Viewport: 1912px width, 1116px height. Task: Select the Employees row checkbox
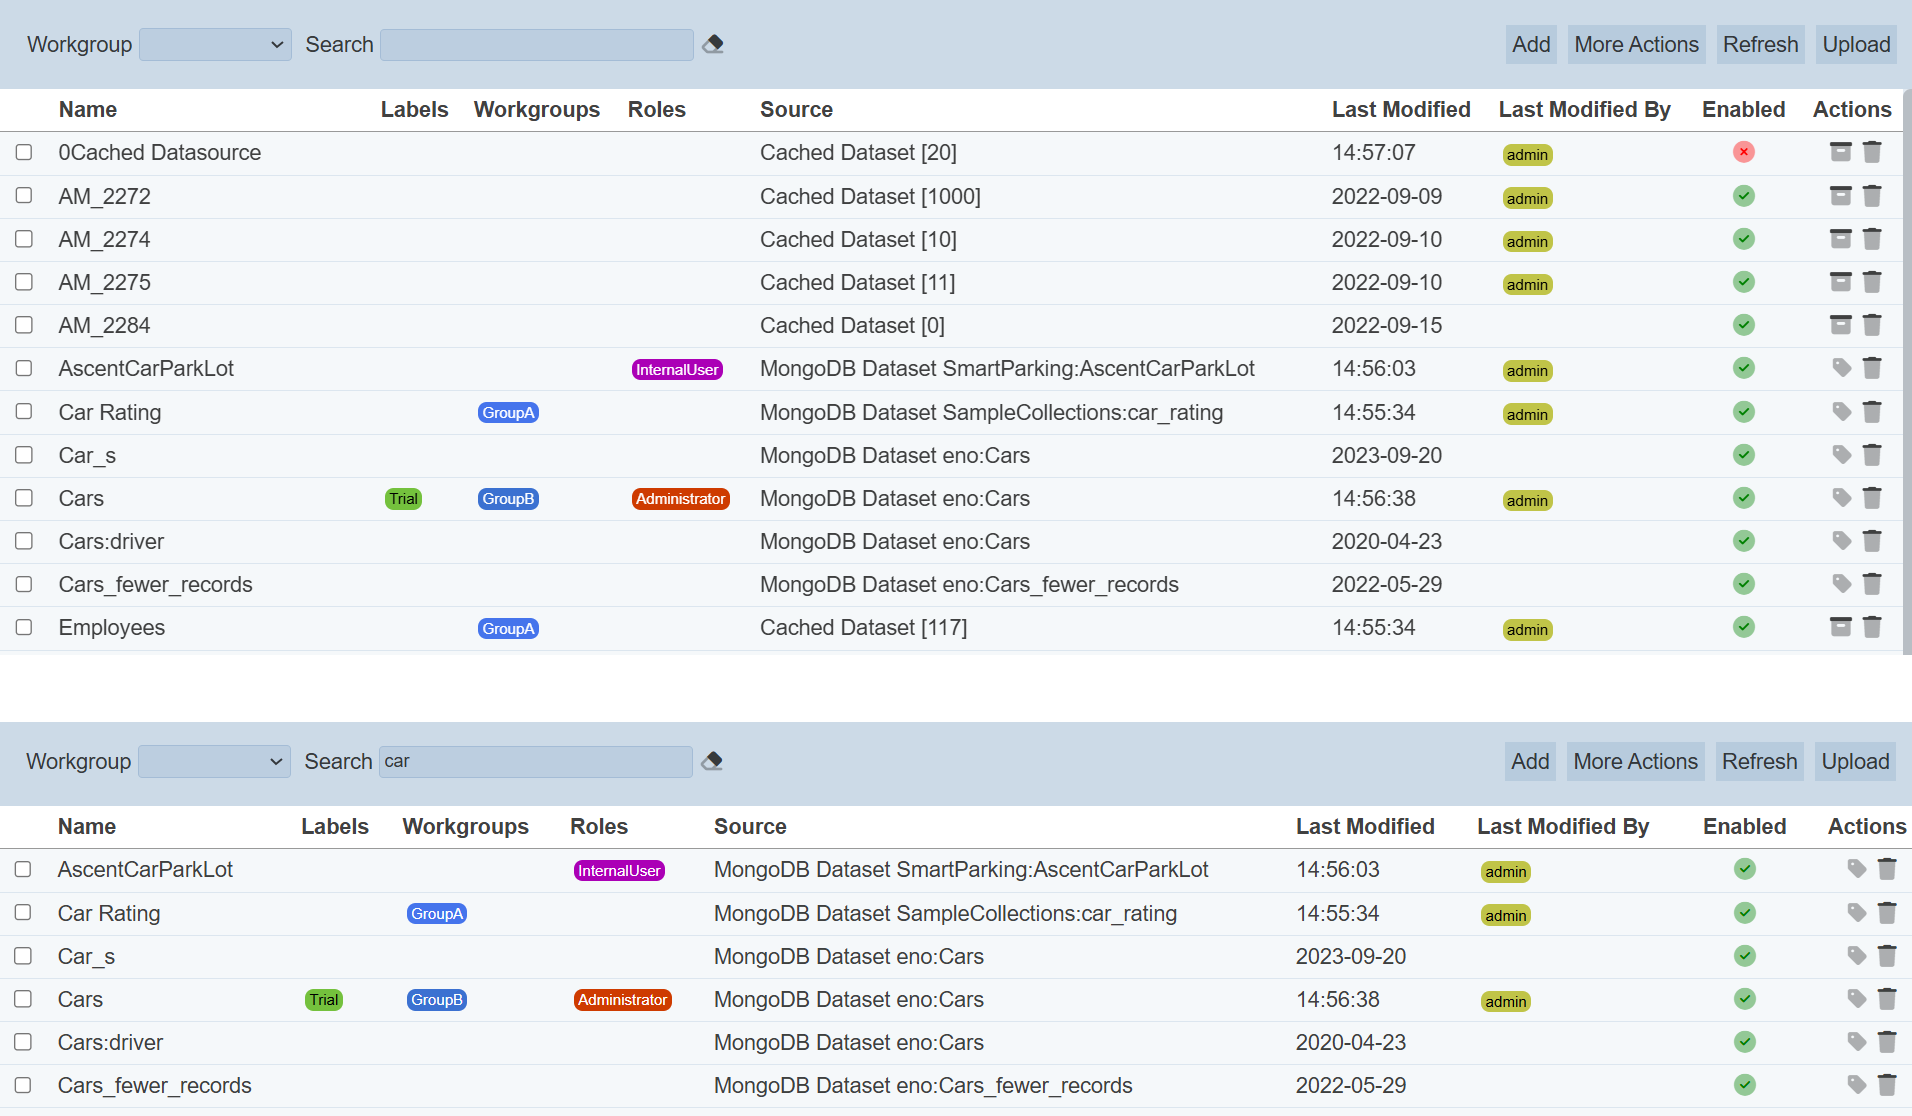tap(24, 627)
